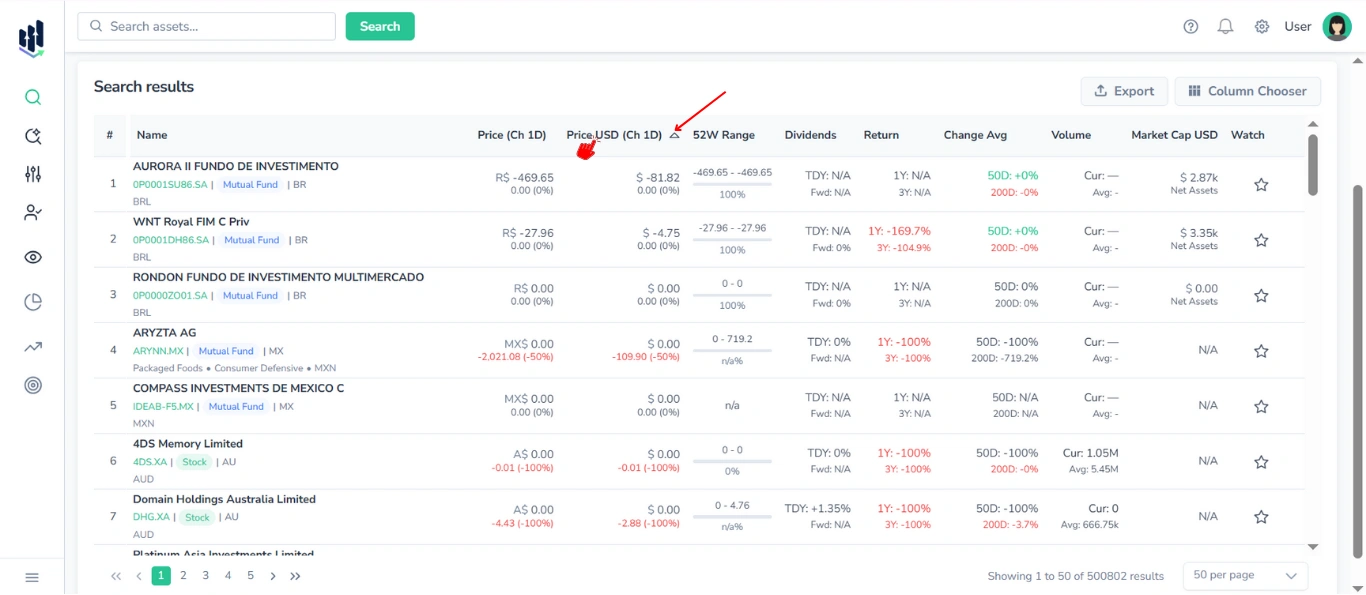Open the watchlist eye icon in sidebar
This screenshot has height=595, width=1366.
[32, 257]
